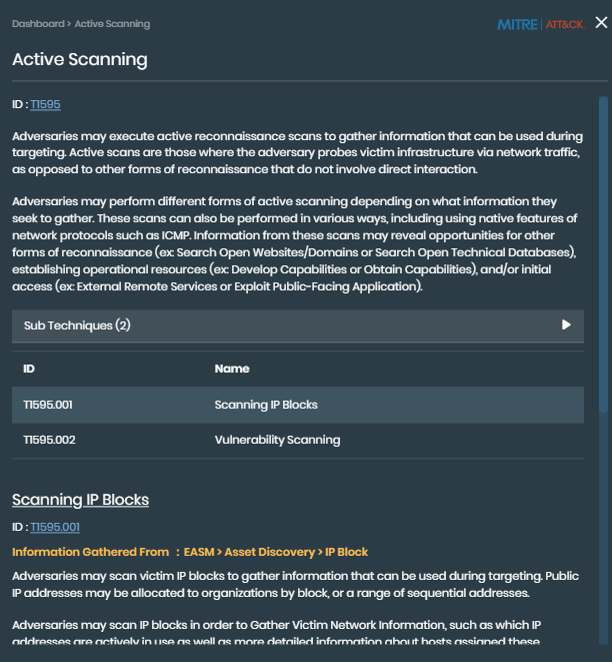
Task: Click the MITRE ATT&CK logo
Action: tap(540, 24)
